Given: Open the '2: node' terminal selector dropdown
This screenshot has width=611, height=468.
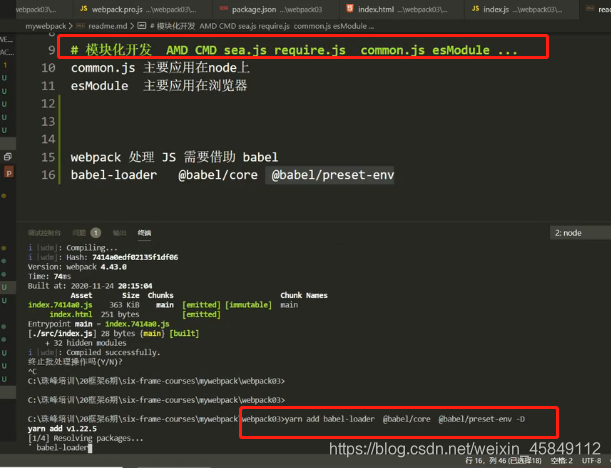Looking at the screenshot, I should coord(580,233).
